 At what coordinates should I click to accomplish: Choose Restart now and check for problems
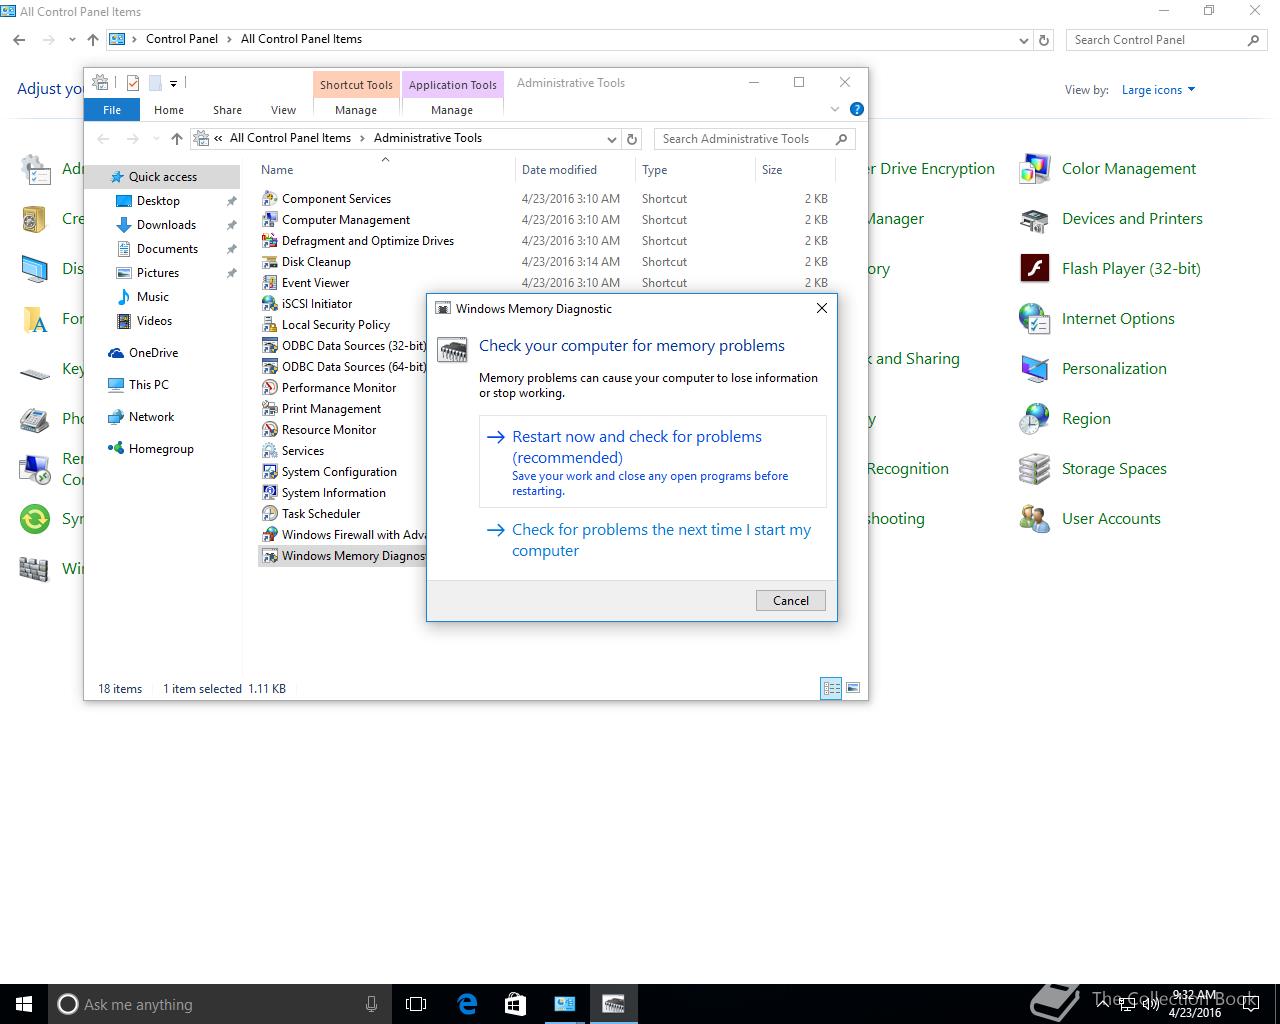pyautogui.click(x=653, y=462)
